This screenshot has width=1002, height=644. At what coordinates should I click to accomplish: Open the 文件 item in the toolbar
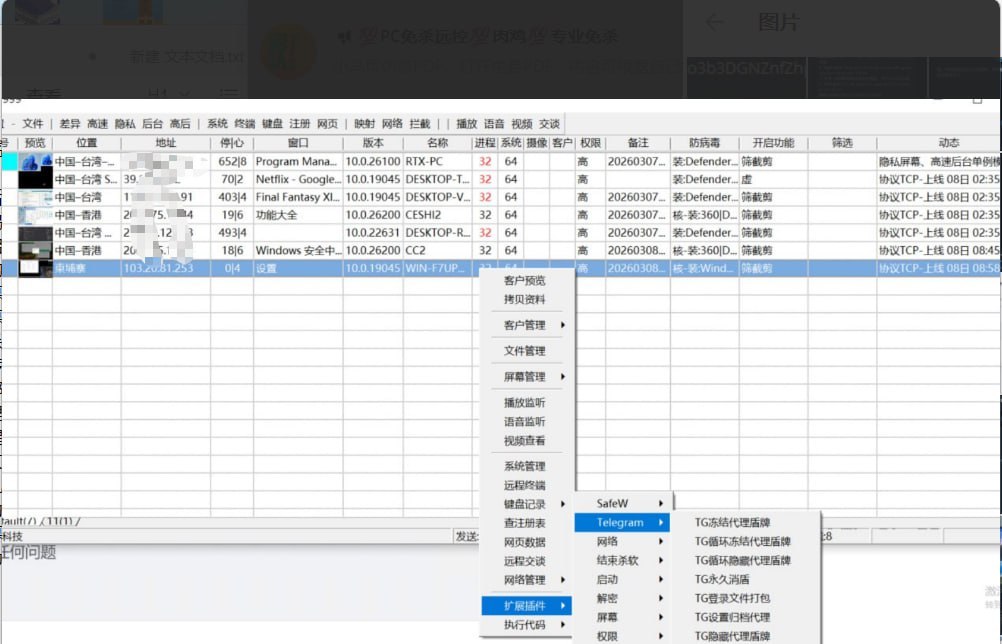[33, 124]
